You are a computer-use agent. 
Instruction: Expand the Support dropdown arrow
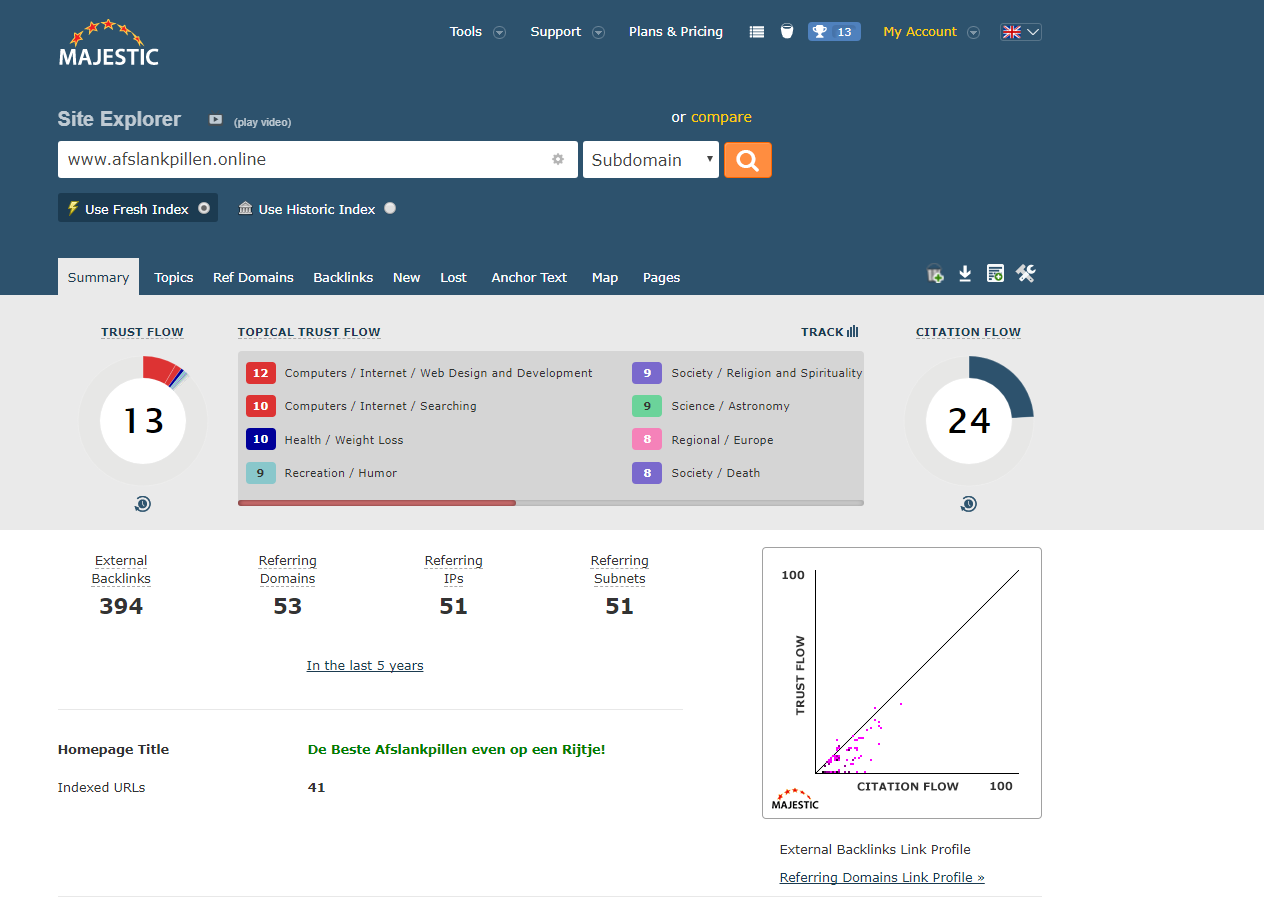pyautogui.click(x=598, y=32)
